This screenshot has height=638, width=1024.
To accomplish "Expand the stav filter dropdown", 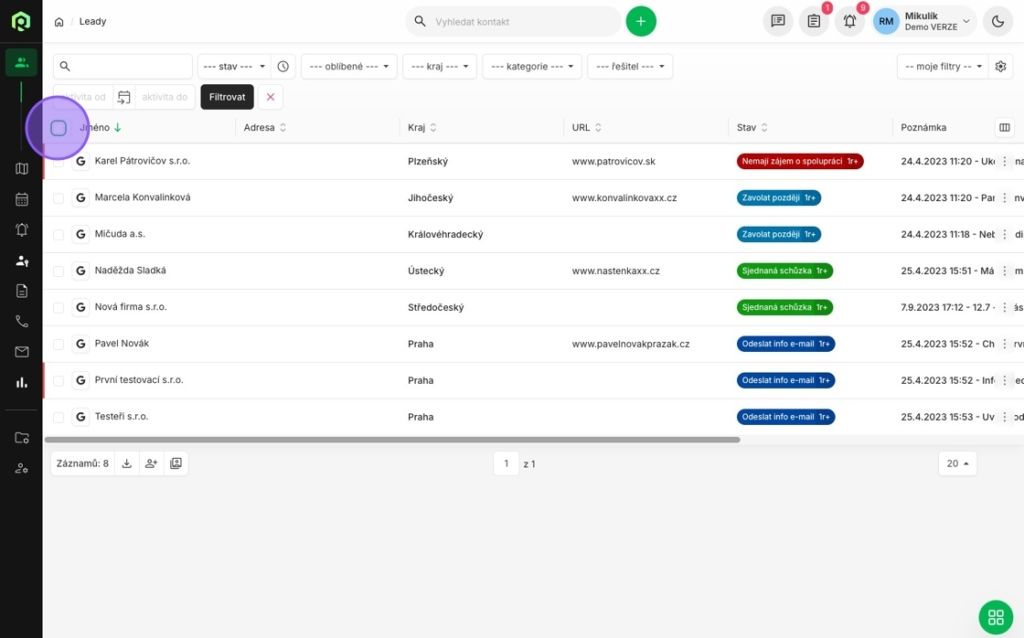I will pos(235,66).
